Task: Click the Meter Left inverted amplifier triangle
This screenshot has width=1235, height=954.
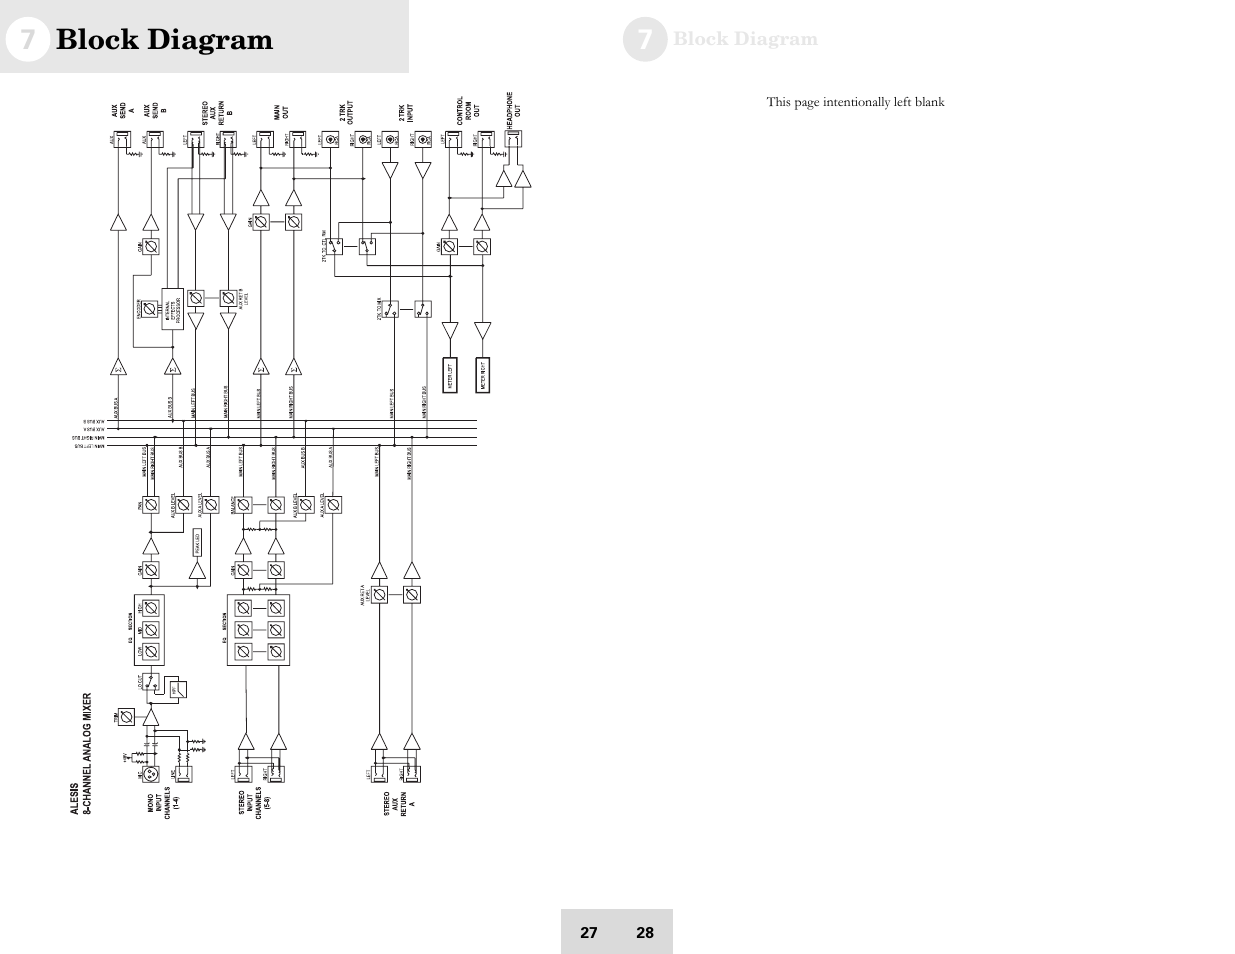Action: point(450,330)
